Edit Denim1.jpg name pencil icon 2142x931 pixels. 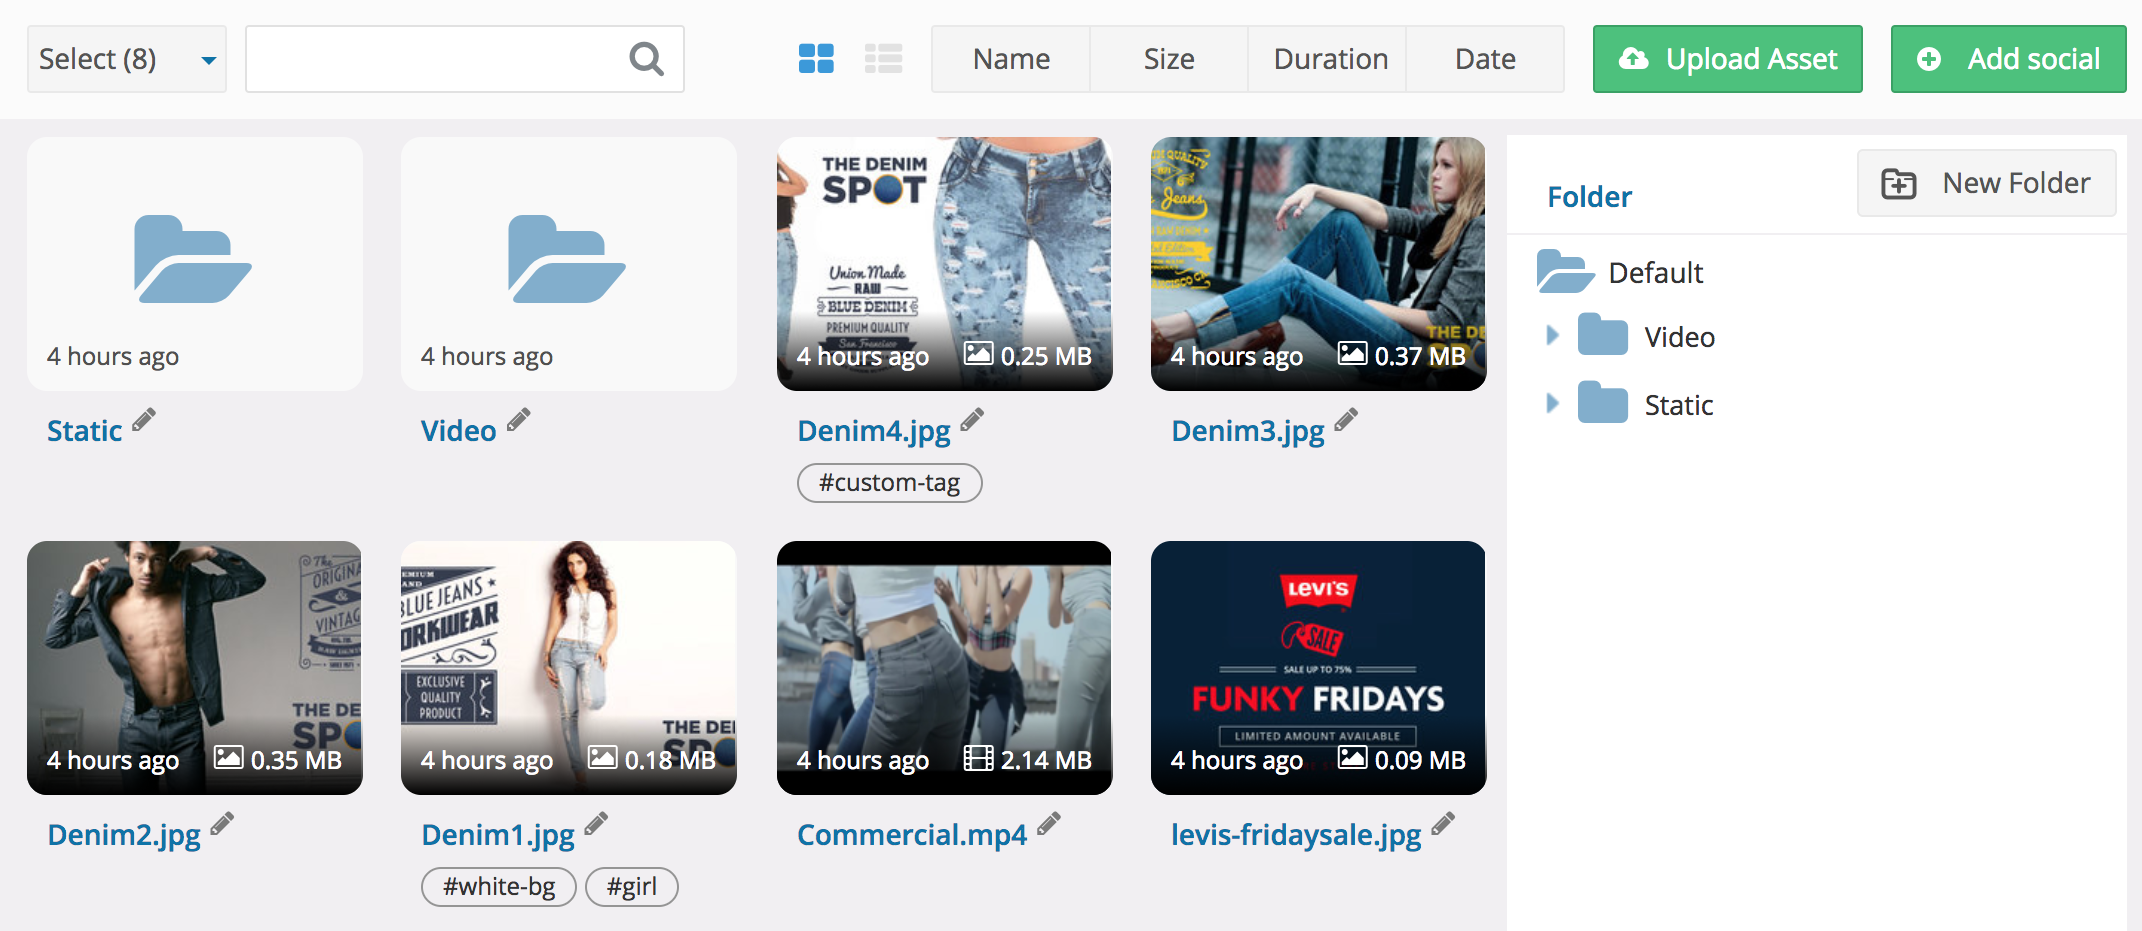point(596,824)
